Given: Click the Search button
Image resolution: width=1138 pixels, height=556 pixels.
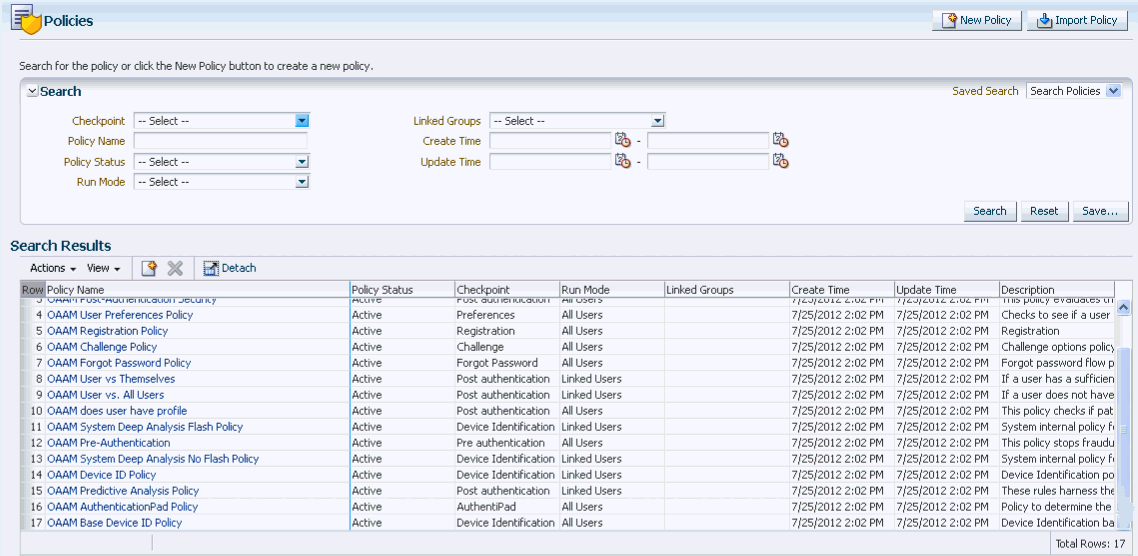Looking at the screenshot, I should (990, 211).
